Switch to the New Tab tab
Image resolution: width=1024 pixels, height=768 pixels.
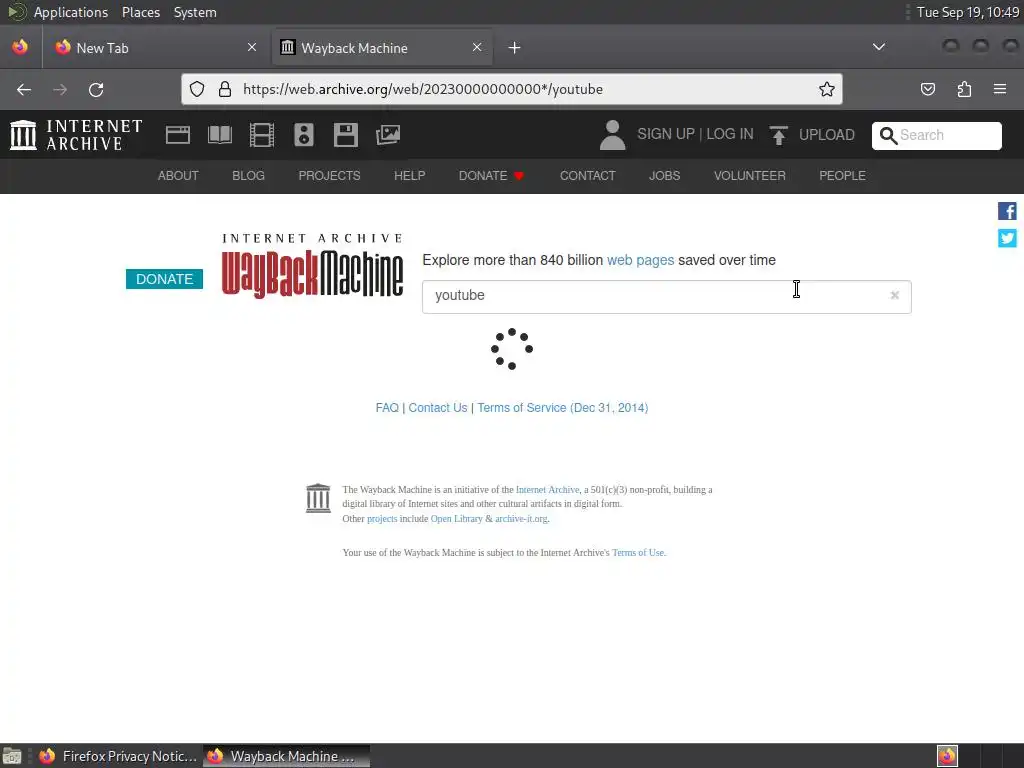coord(155,48)
